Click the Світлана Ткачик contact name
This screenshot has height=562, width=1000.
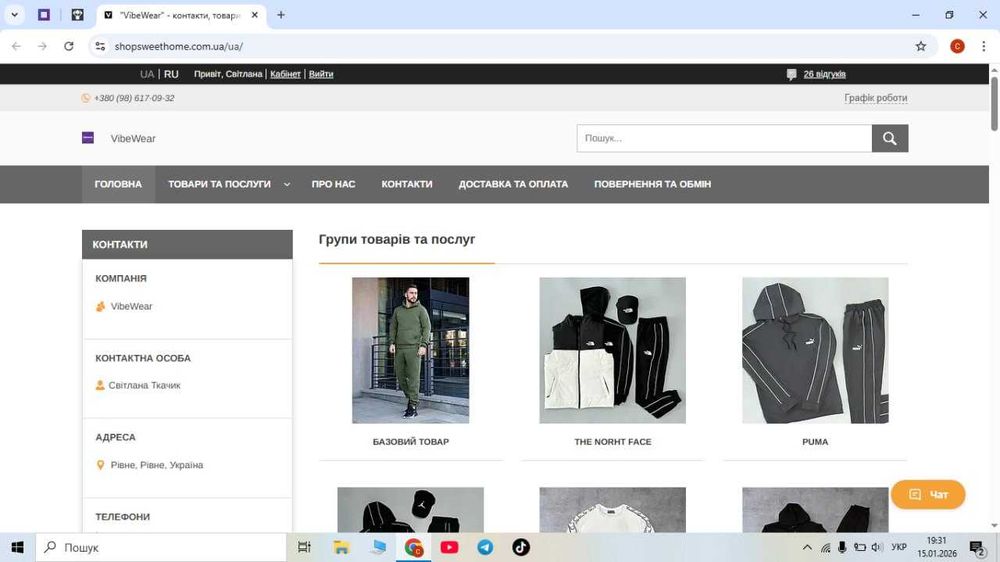point(144,385)
